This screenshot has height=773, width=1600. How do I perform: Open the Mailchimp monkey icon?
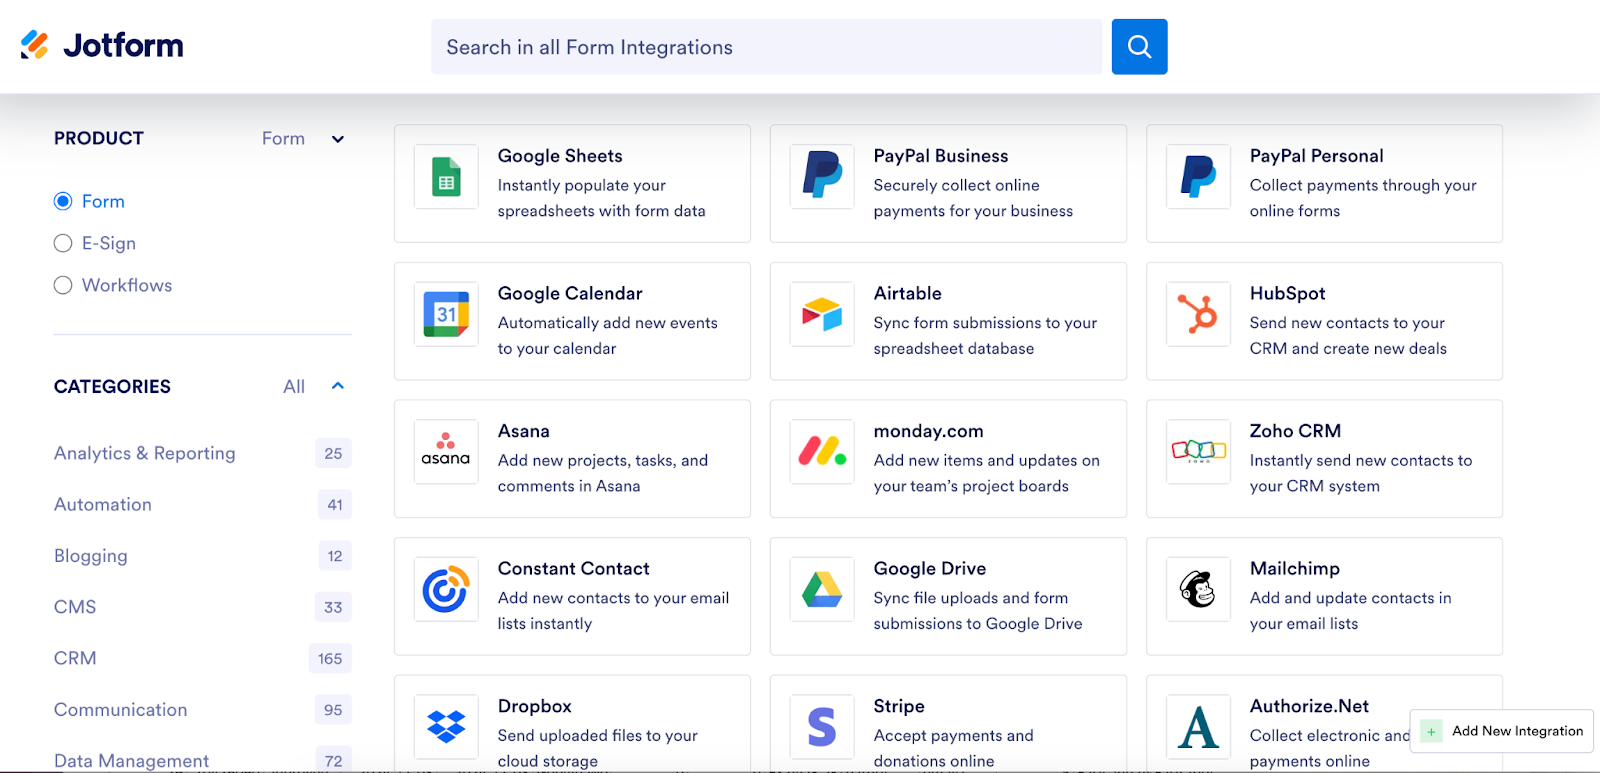point(1198,589)
